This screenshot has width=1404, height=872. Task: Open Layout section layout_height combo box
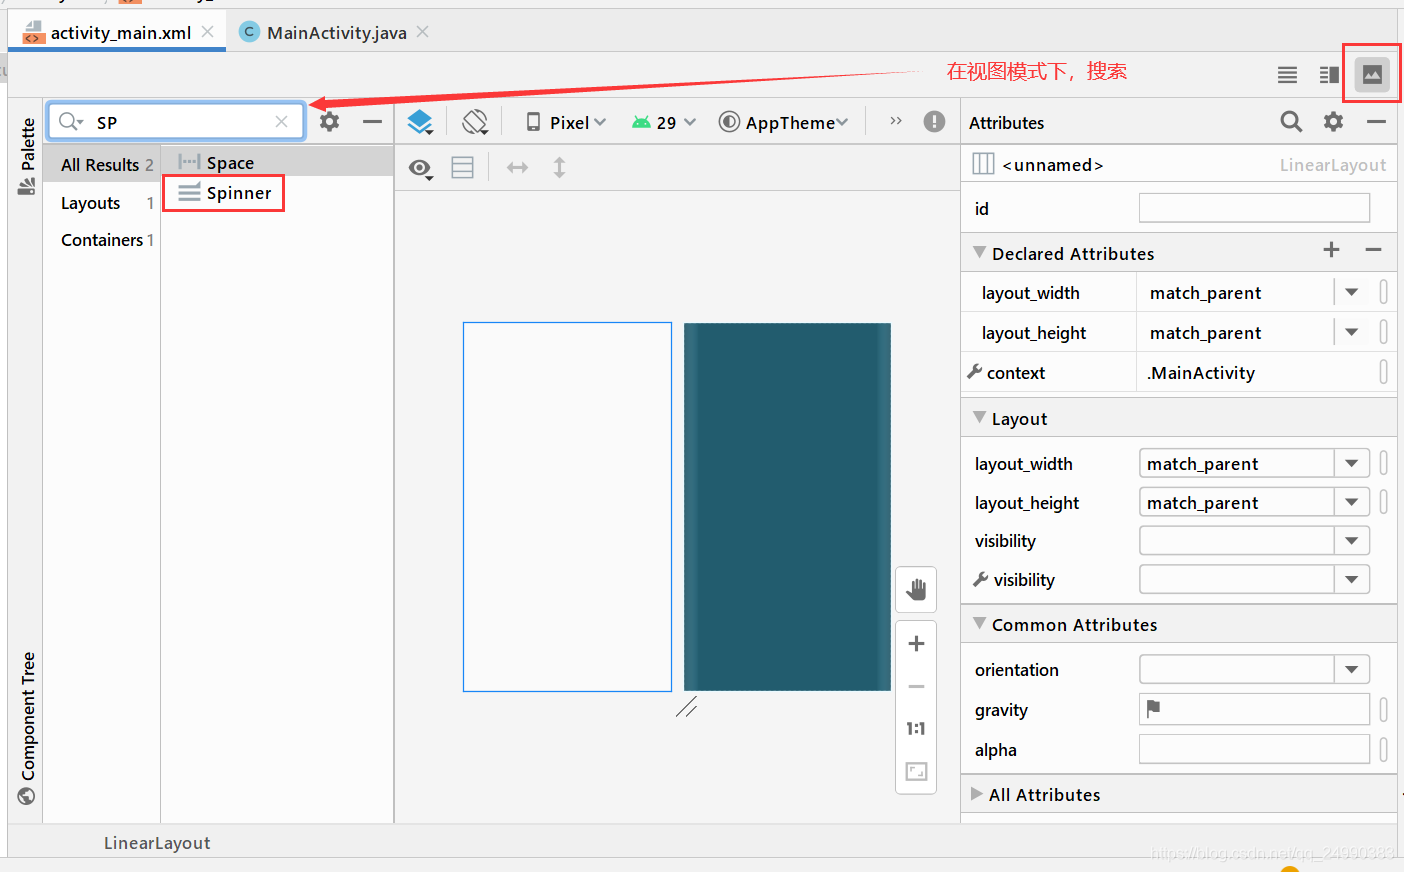(1254, 502)
